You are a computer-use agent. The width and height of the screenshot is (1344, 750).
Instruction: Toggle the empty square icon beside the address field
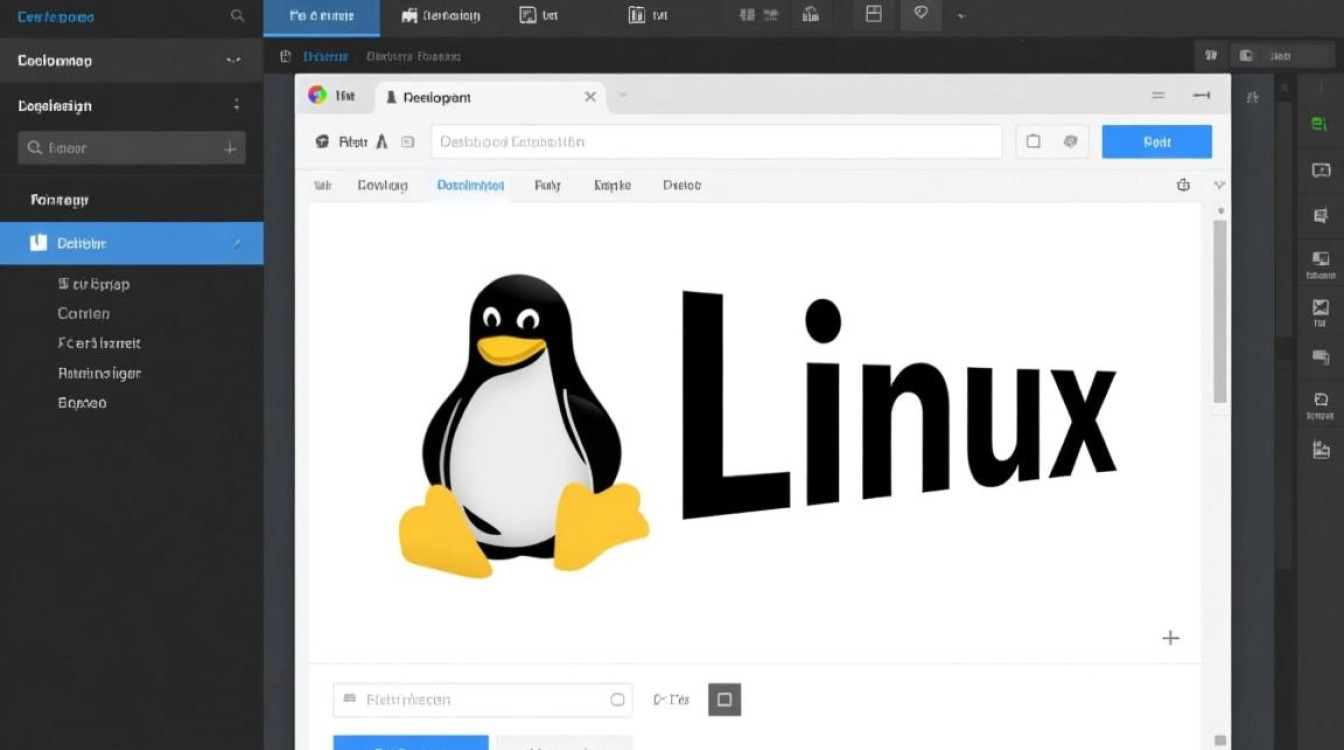click(1033, 142)
